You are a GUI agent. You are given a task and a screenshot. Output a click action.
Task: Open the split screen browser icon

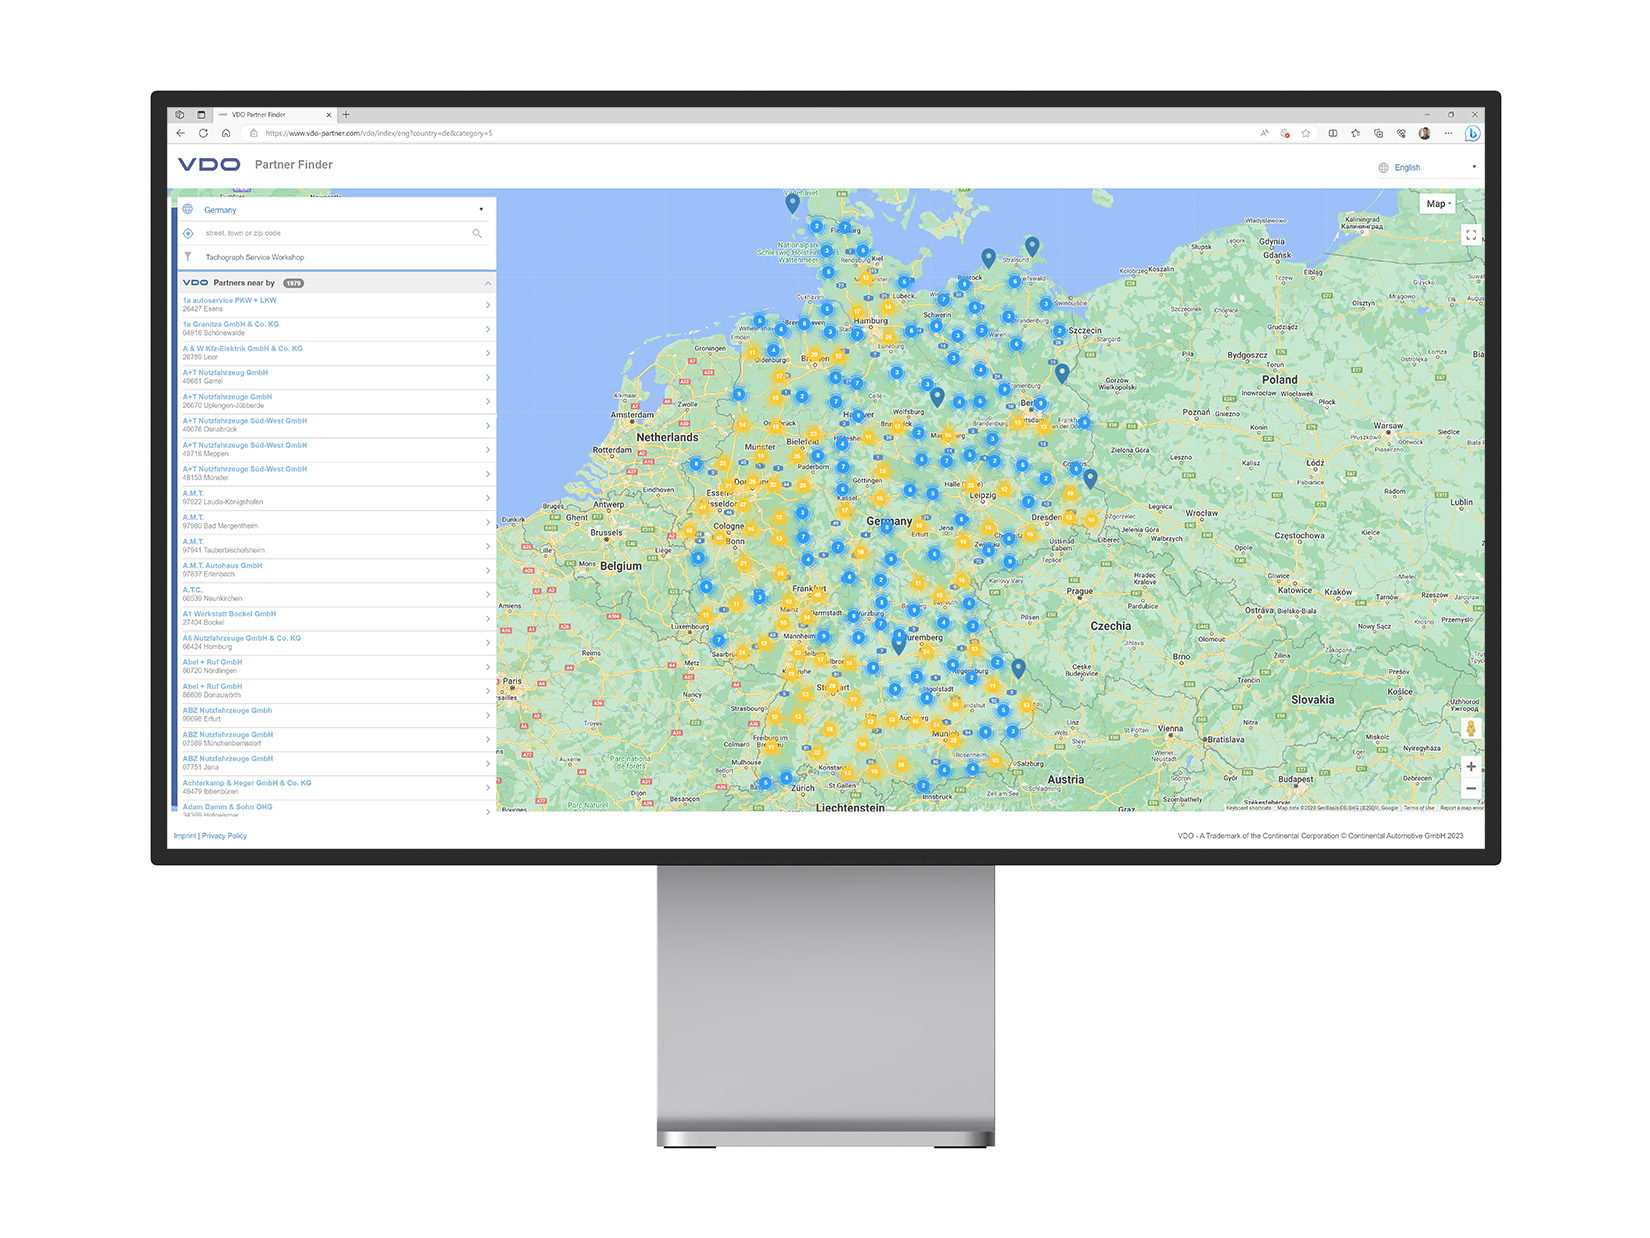pyautogui.click(x=1332, y=133)
